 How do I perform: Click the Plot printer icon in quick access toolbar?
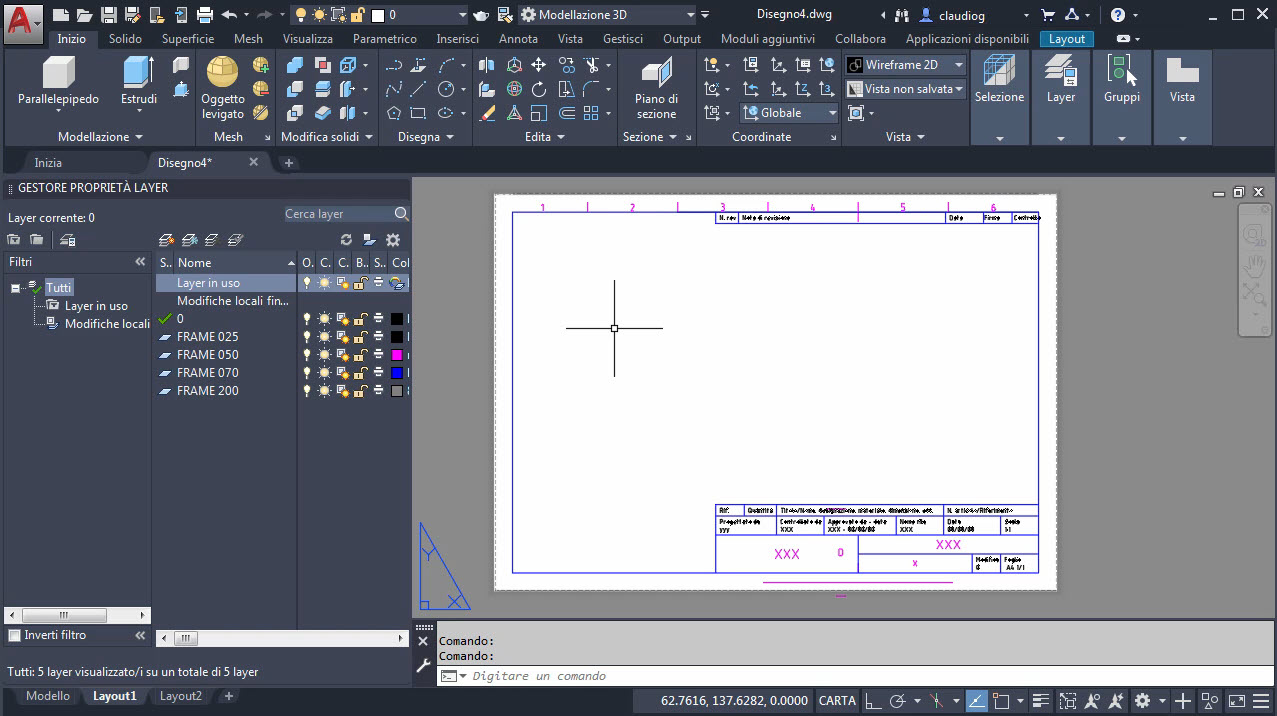point(205,15)
